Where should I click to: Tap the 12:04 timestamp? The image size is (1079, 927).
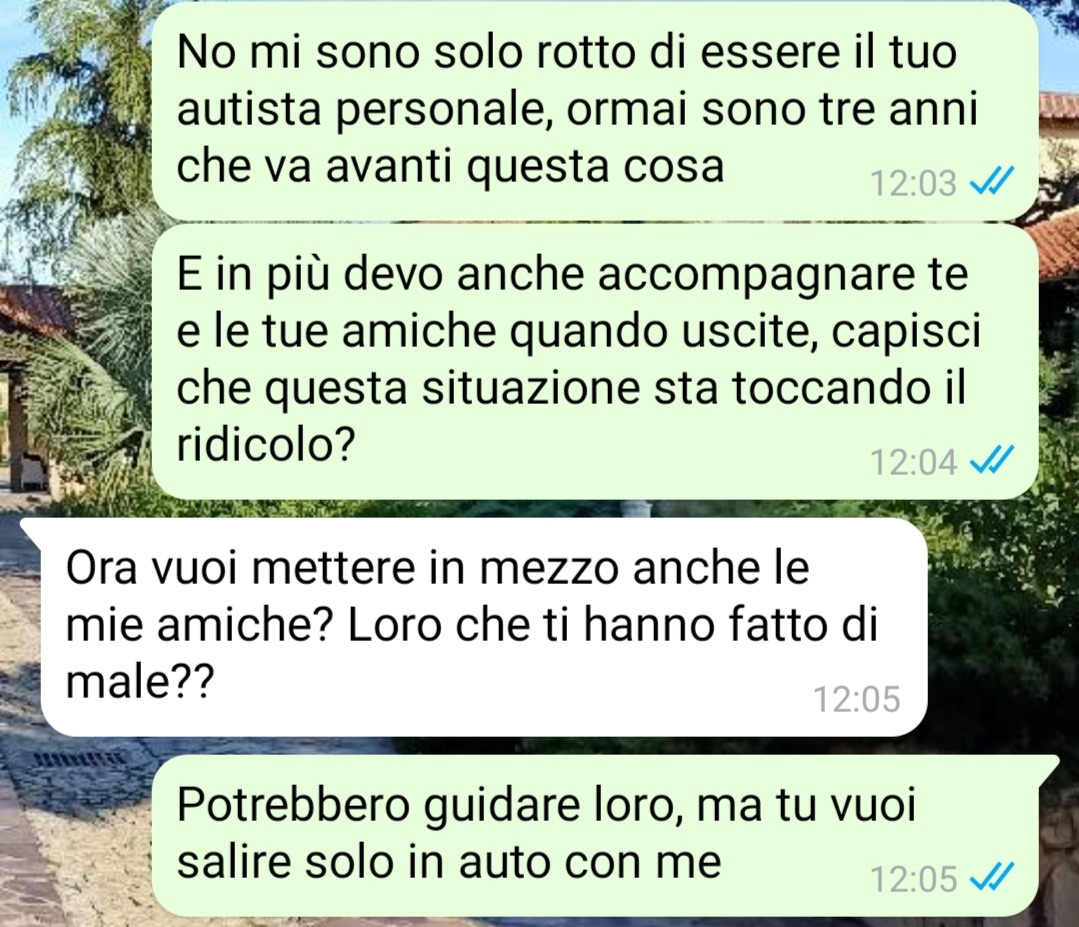(913, 462)
